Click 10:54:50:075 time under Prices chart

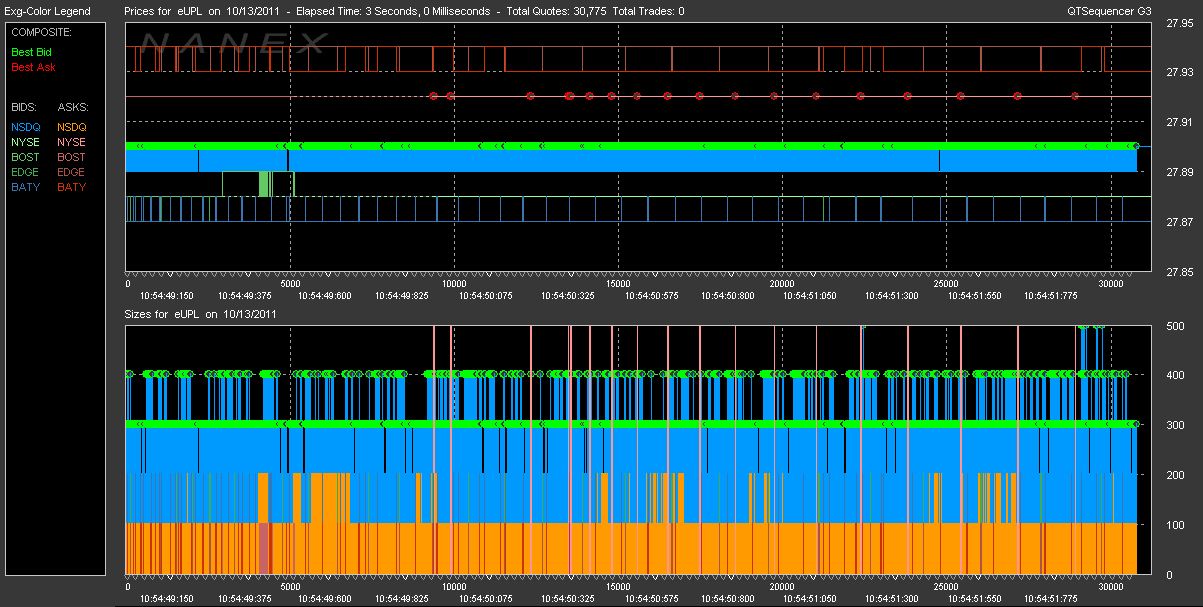click(x=486, y=296)
